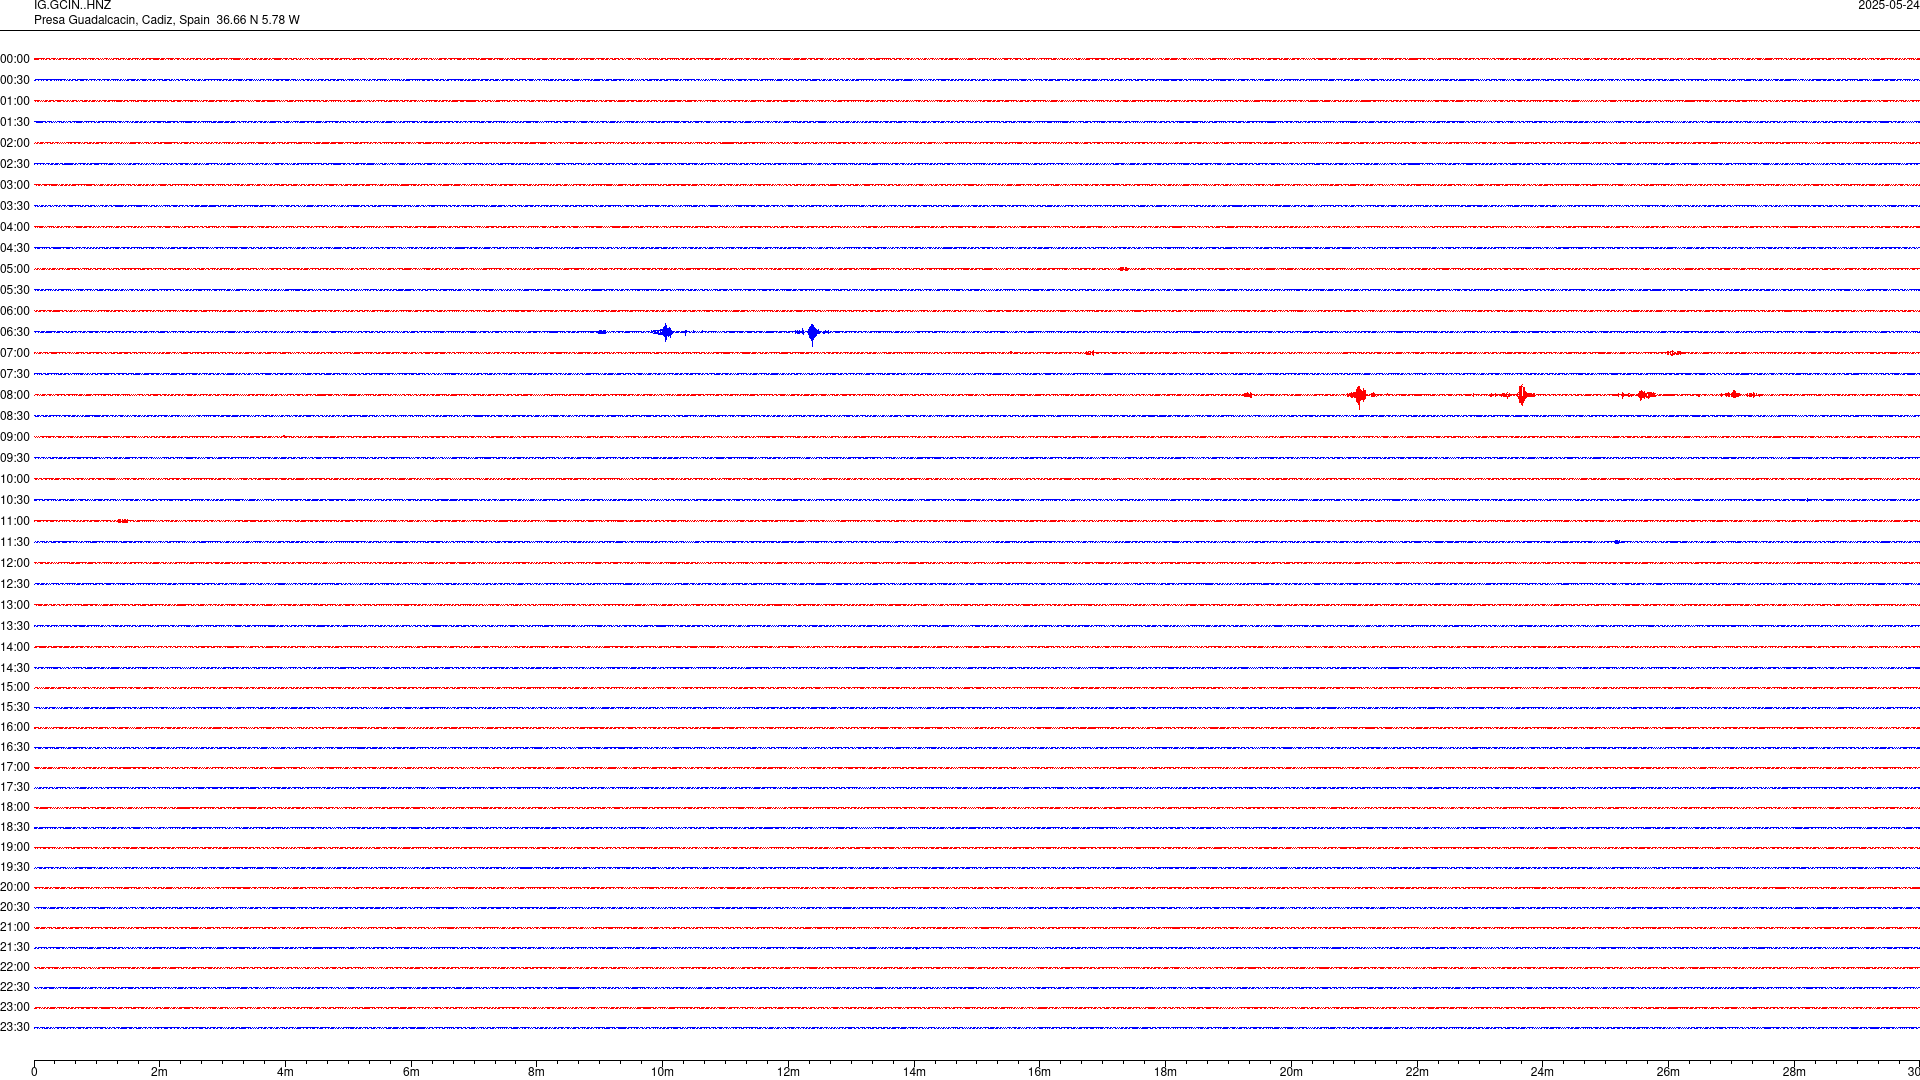Click the red event near 21m on 08:00 trace

pyautogui.click(x=1359, y=396)
